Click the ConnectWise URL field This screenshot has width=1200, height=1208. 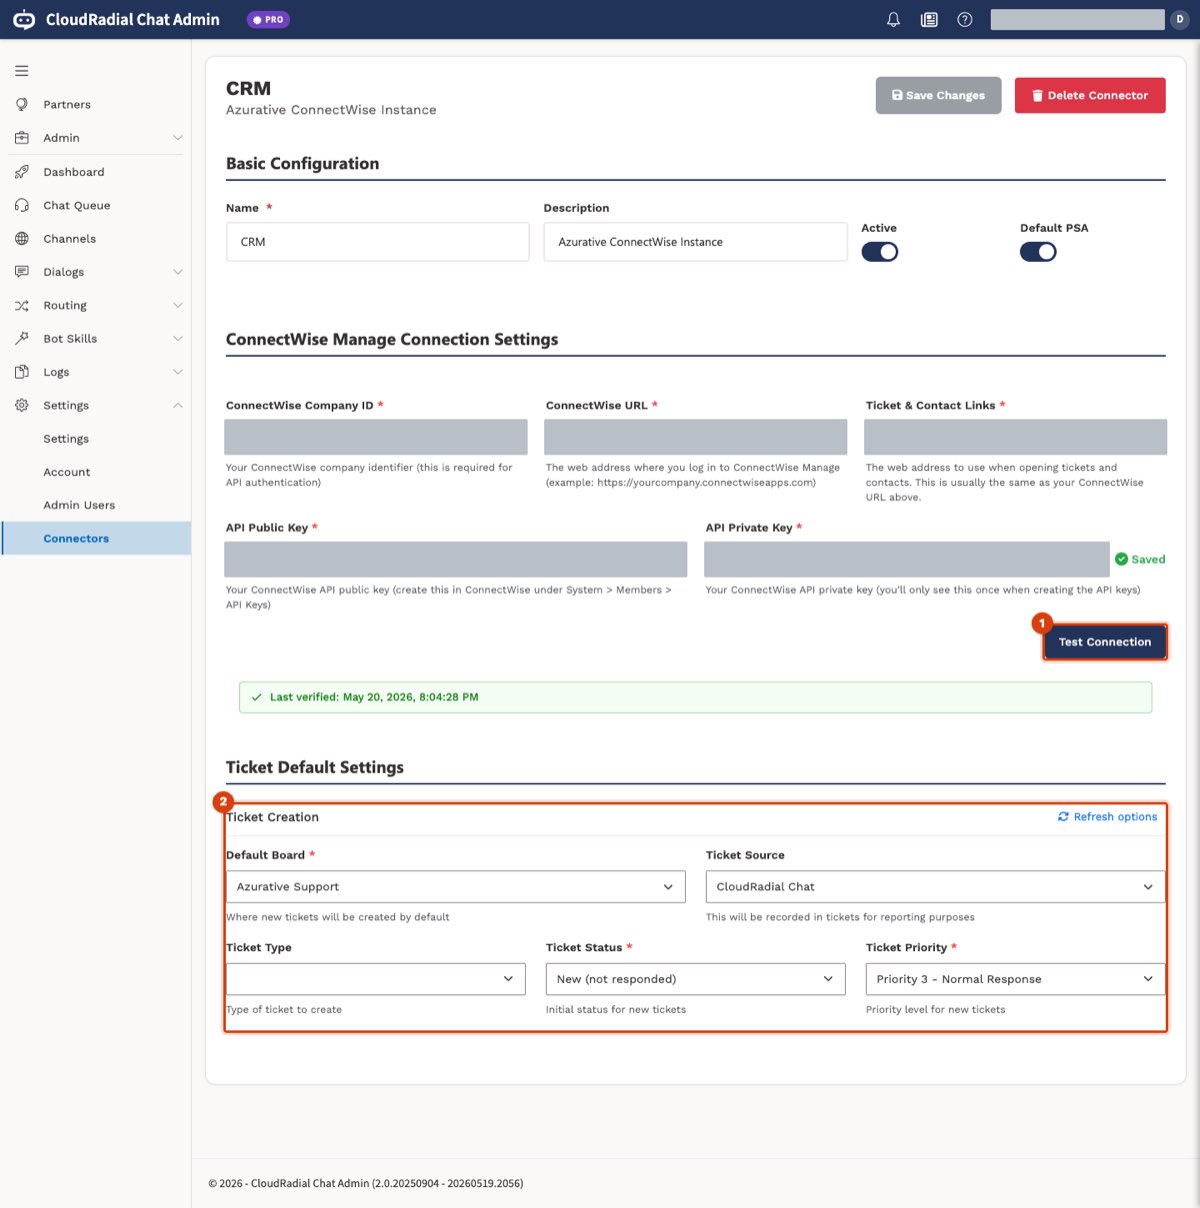point(696,437)
